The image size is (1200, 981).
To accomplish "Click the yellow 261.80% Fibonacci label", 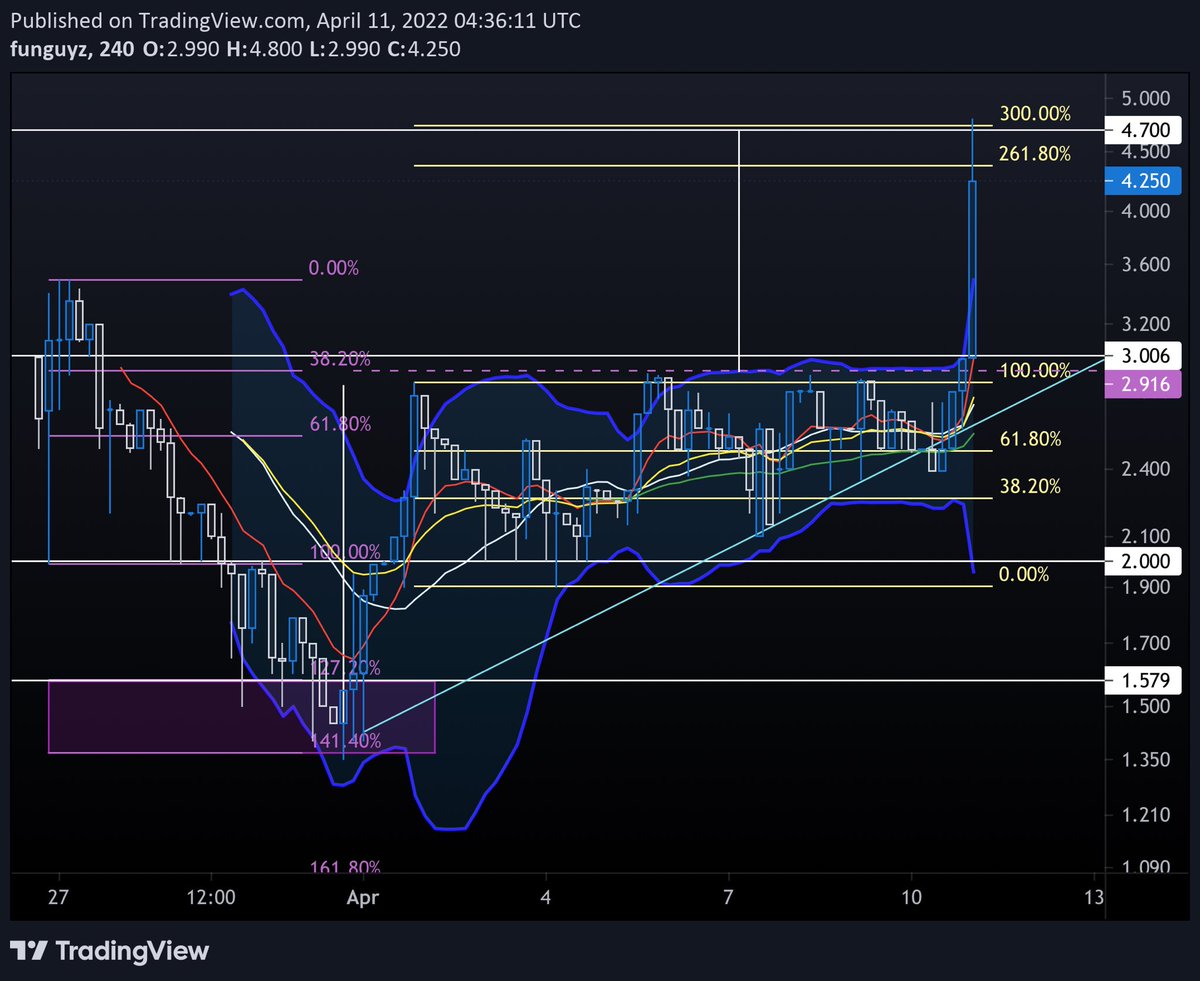I will click(1034, 154).
